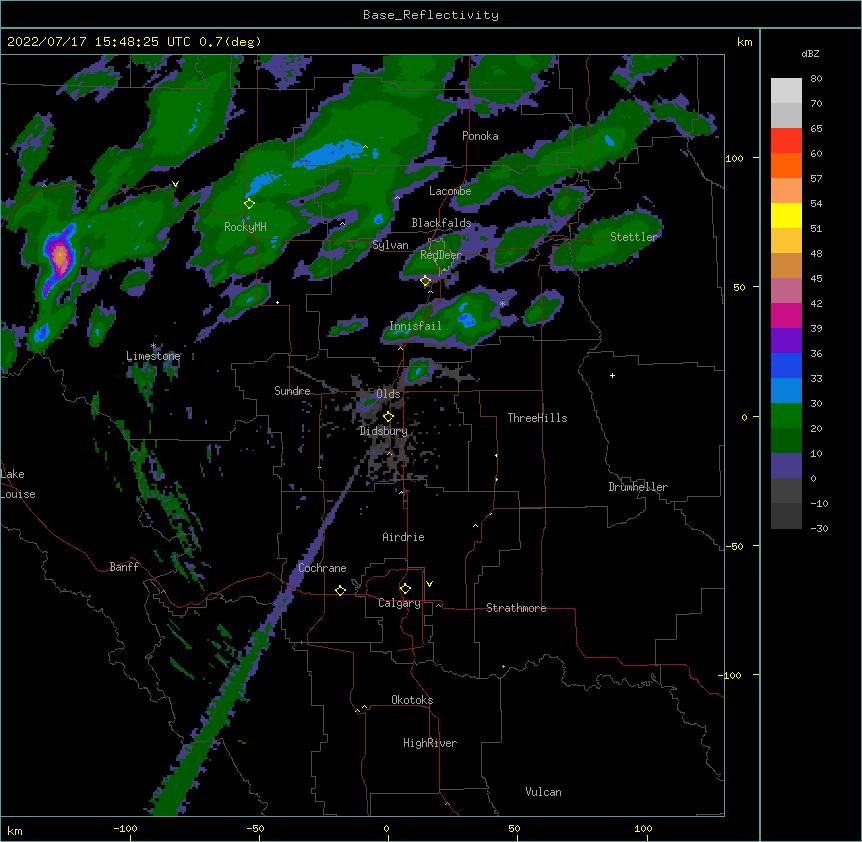Click the yellow diamond marker above RockyMH
The image size is (862, 842).
tap(249, 204)
